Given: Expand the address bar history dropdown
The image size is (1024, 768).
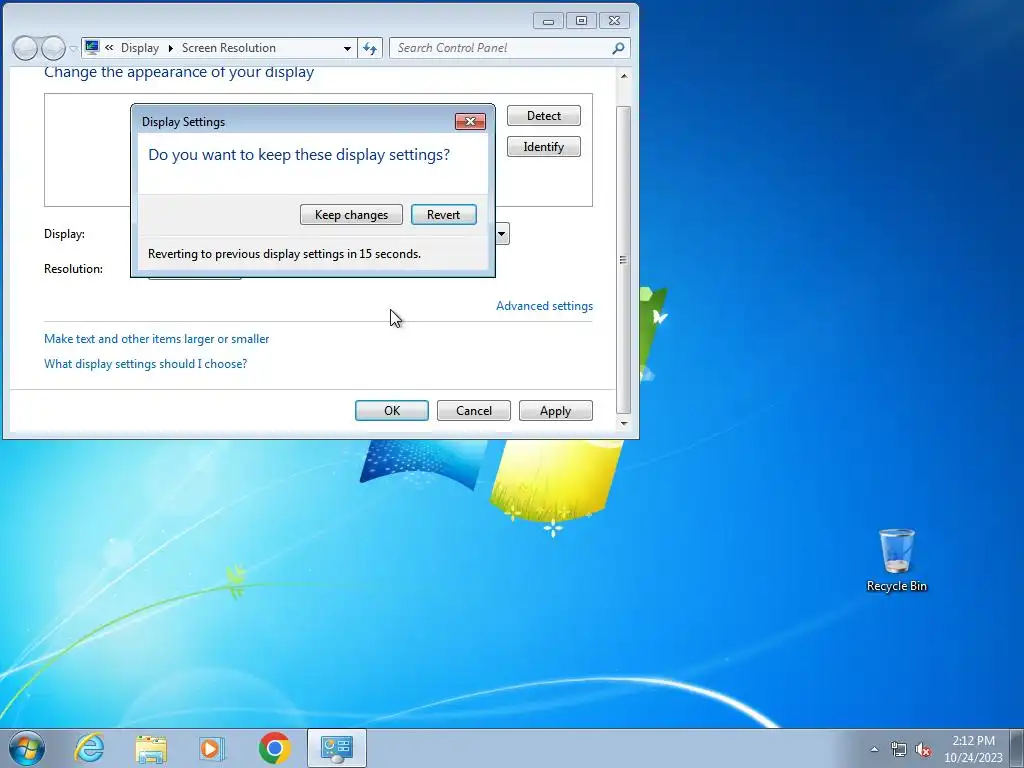Looking at the screenshot, I should click(x=347, y=48).
